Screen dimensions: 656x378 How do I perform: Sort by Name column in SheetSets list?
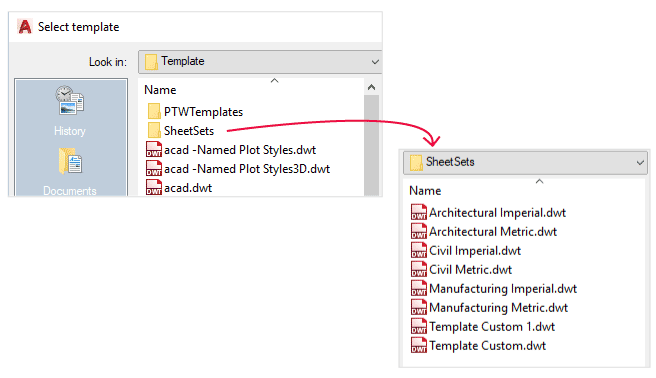425,191
